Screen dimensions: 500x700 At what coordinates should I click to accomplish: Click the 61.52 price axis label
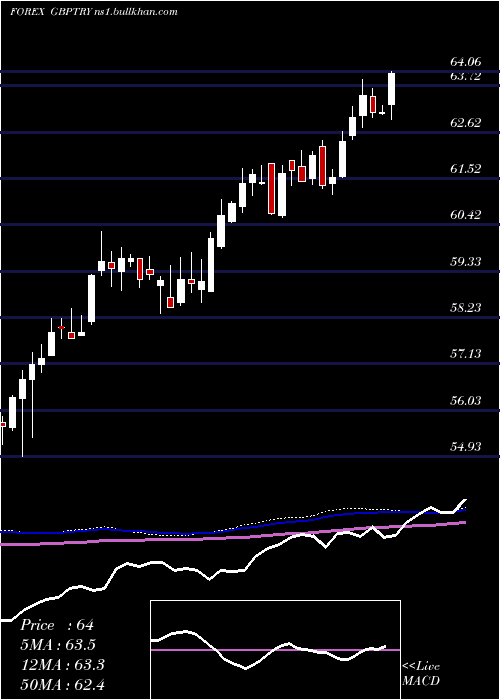click(466, 169)
